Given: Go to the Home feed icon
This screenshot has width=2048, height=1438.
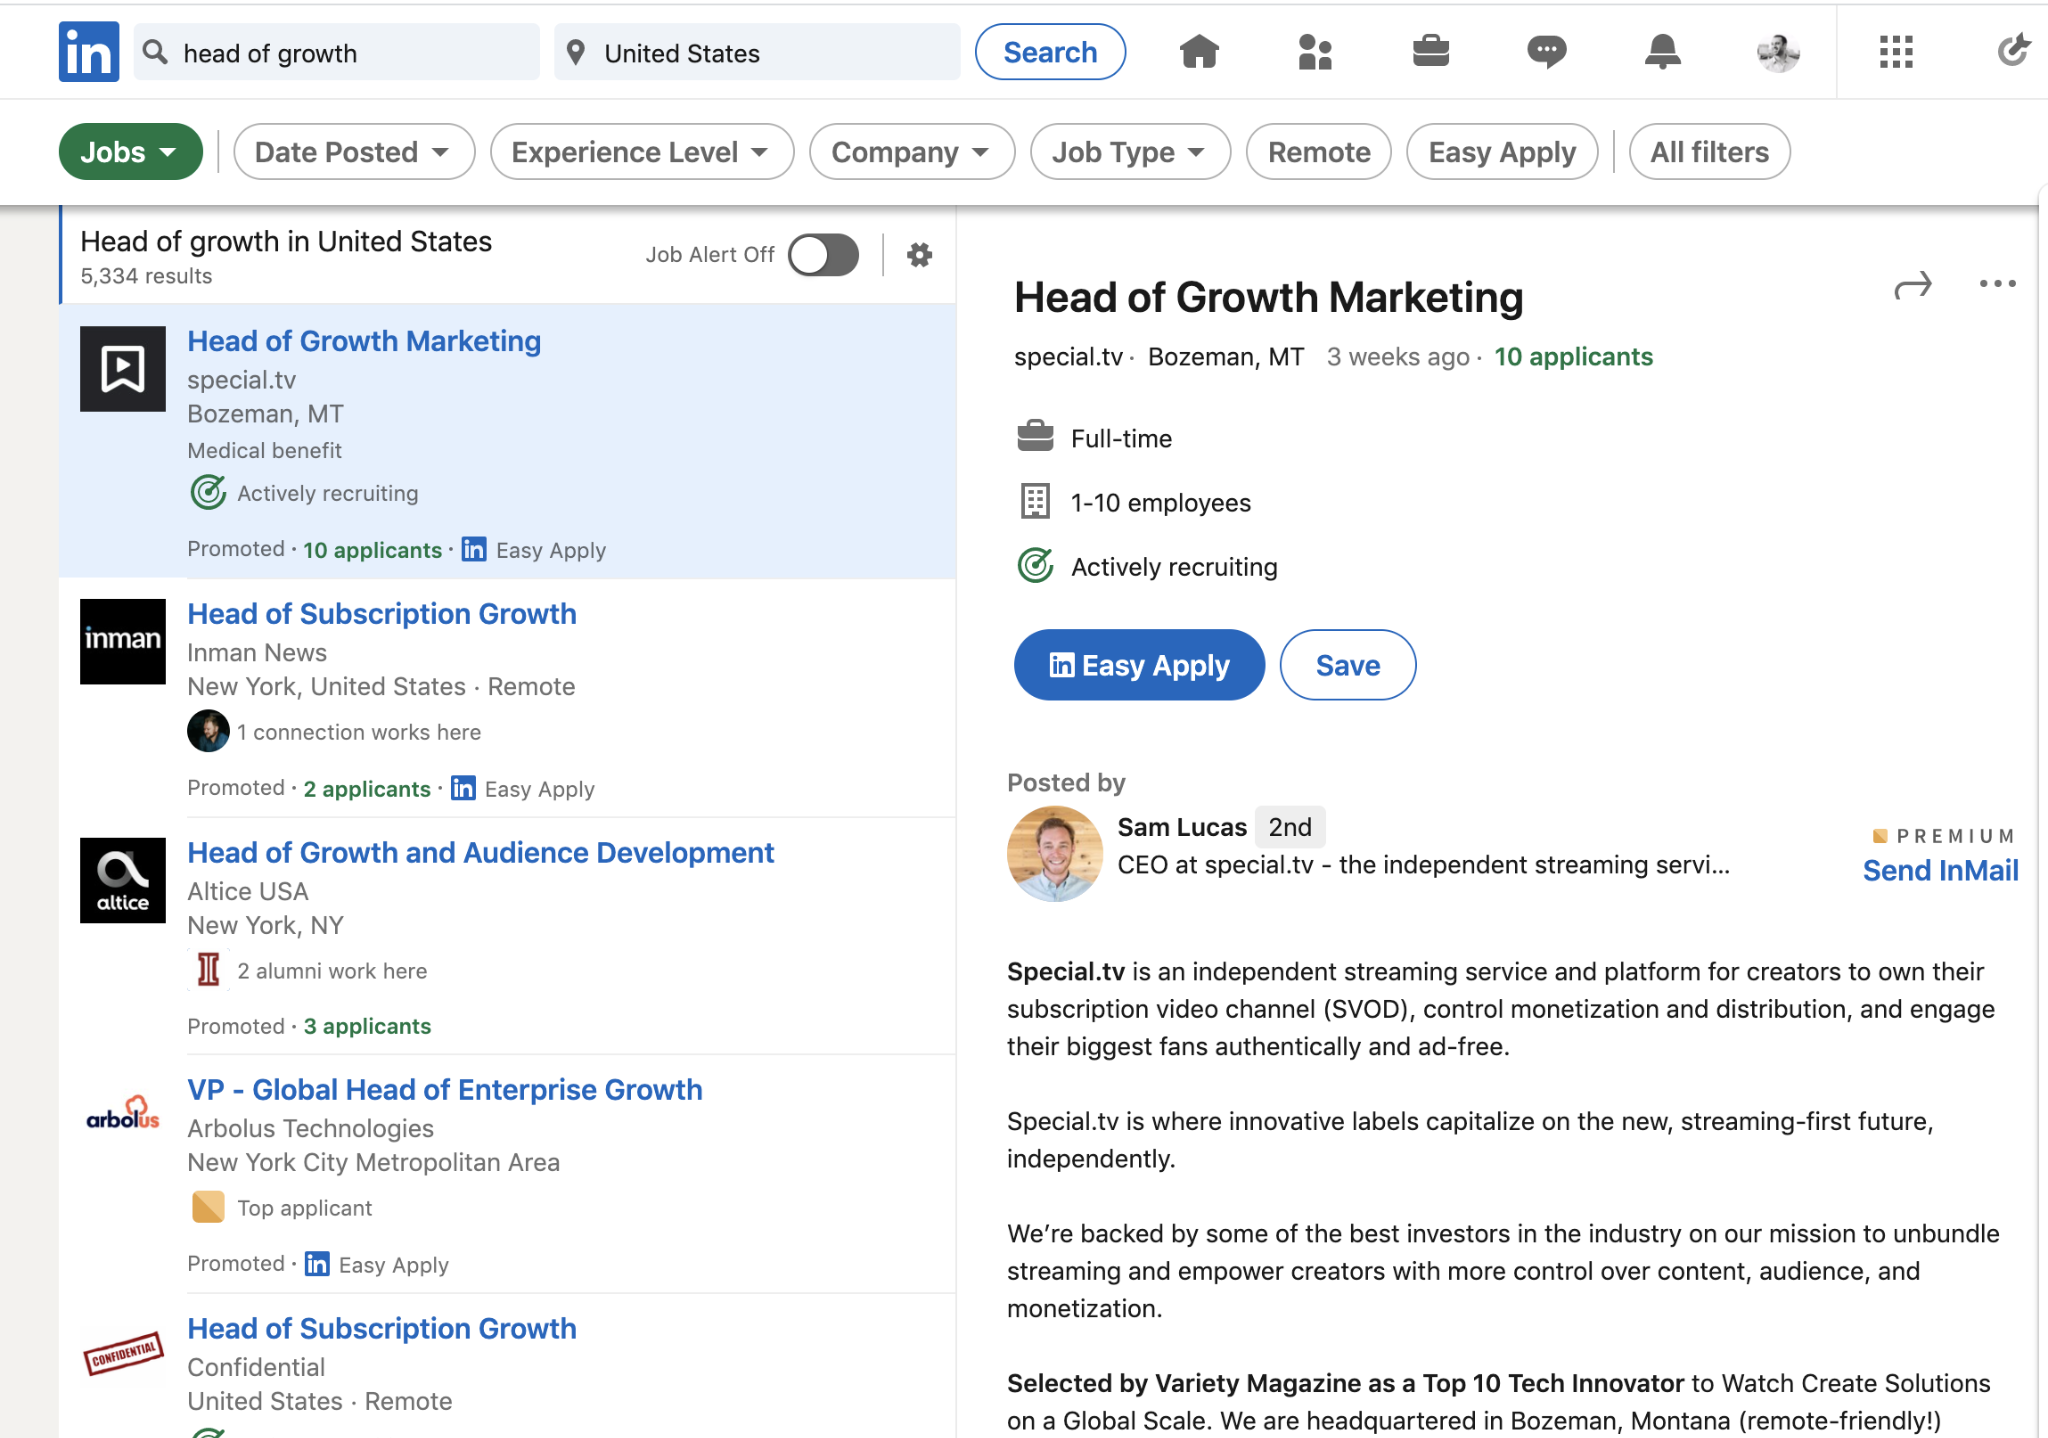Looking at the screenshot, I should tap(1199, 51).
